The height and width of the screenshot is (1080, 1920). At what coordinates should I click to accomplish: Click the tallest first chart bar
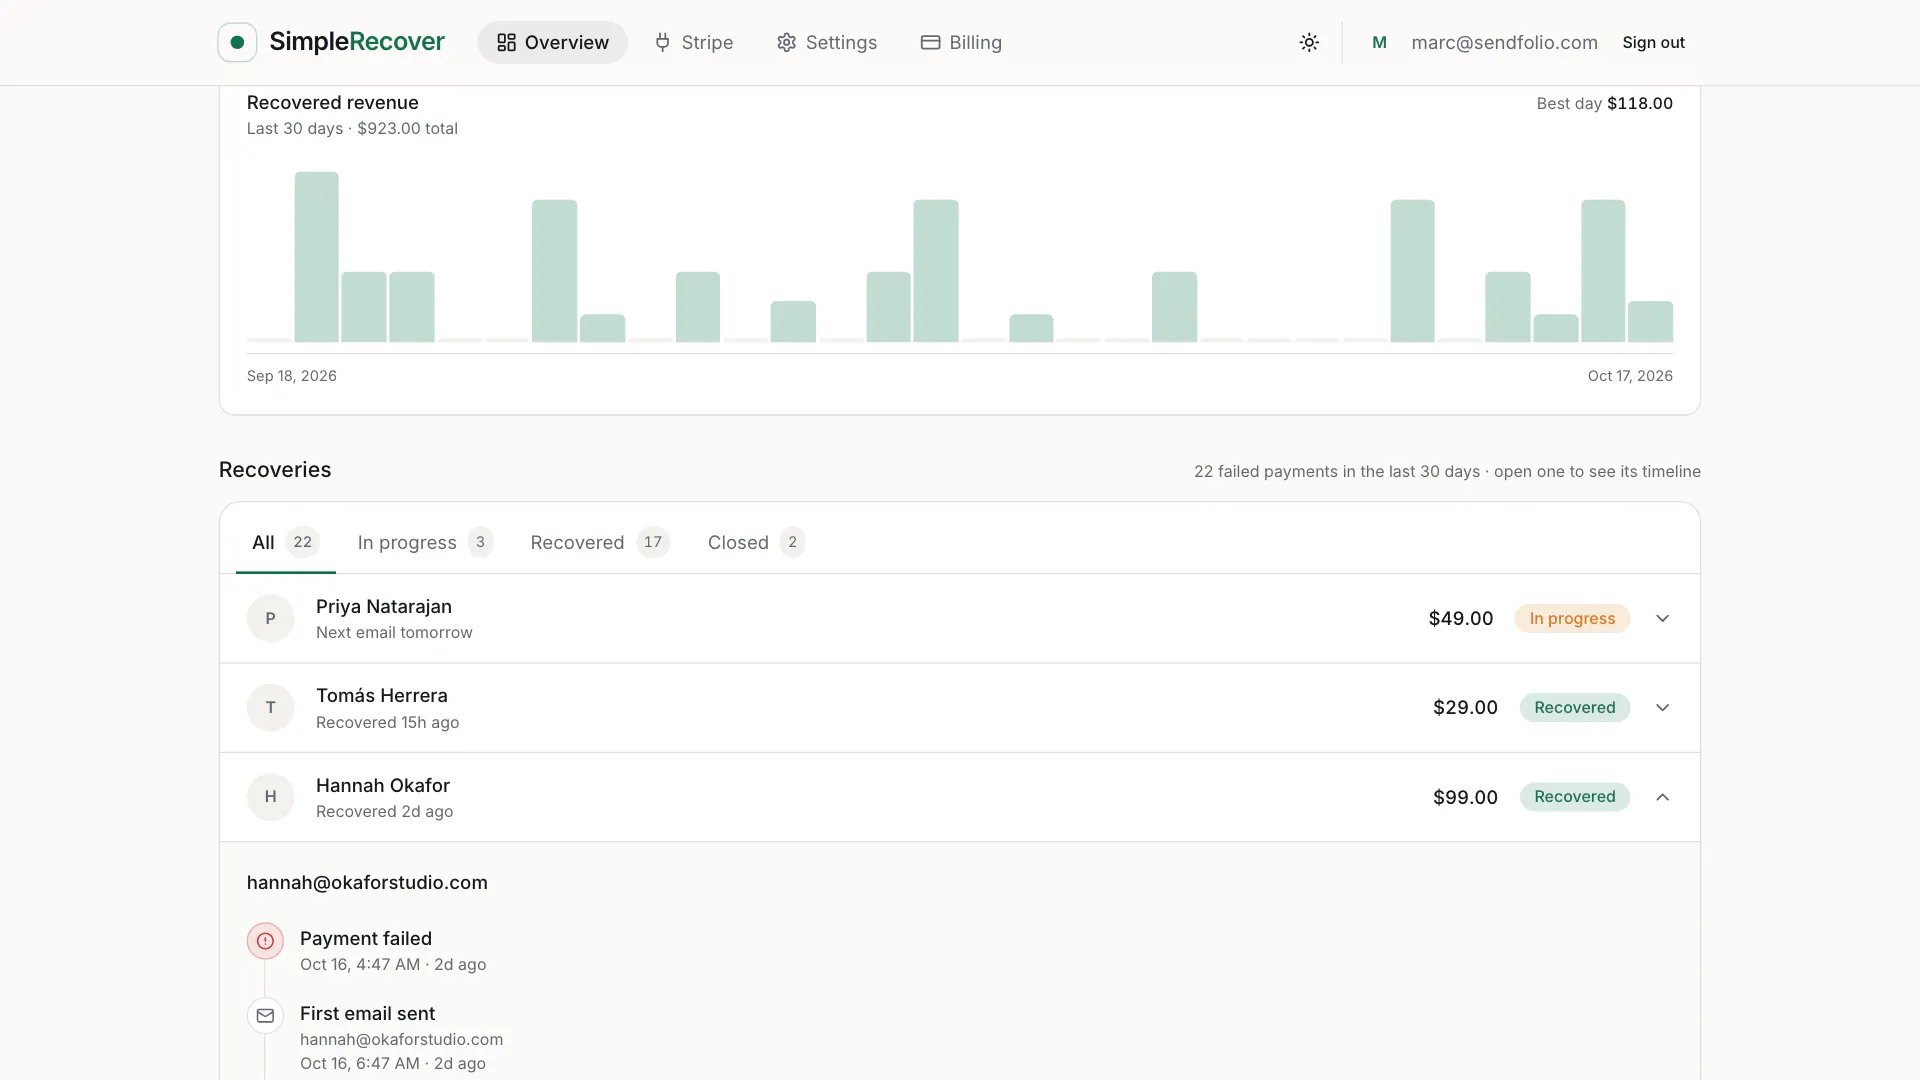316,257
